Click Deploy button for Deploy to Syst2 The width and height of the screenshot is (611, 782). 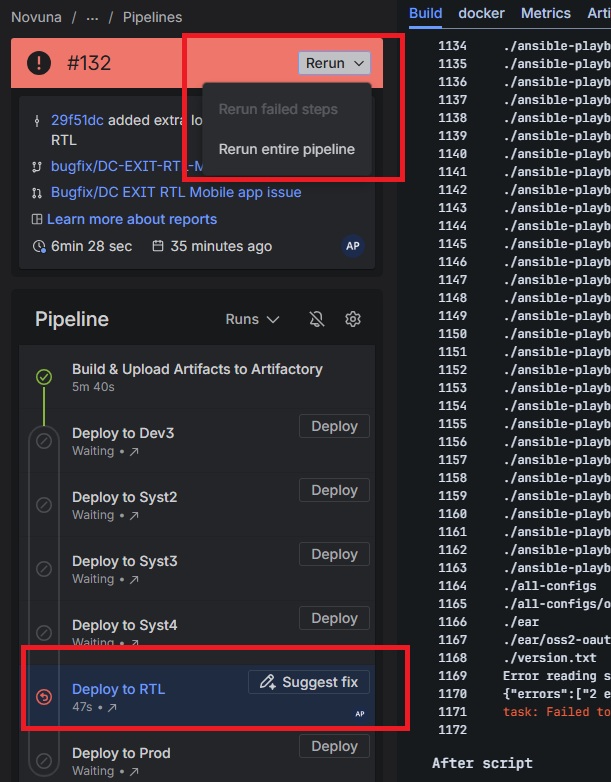pyautogui.click(x=334, y=490)
